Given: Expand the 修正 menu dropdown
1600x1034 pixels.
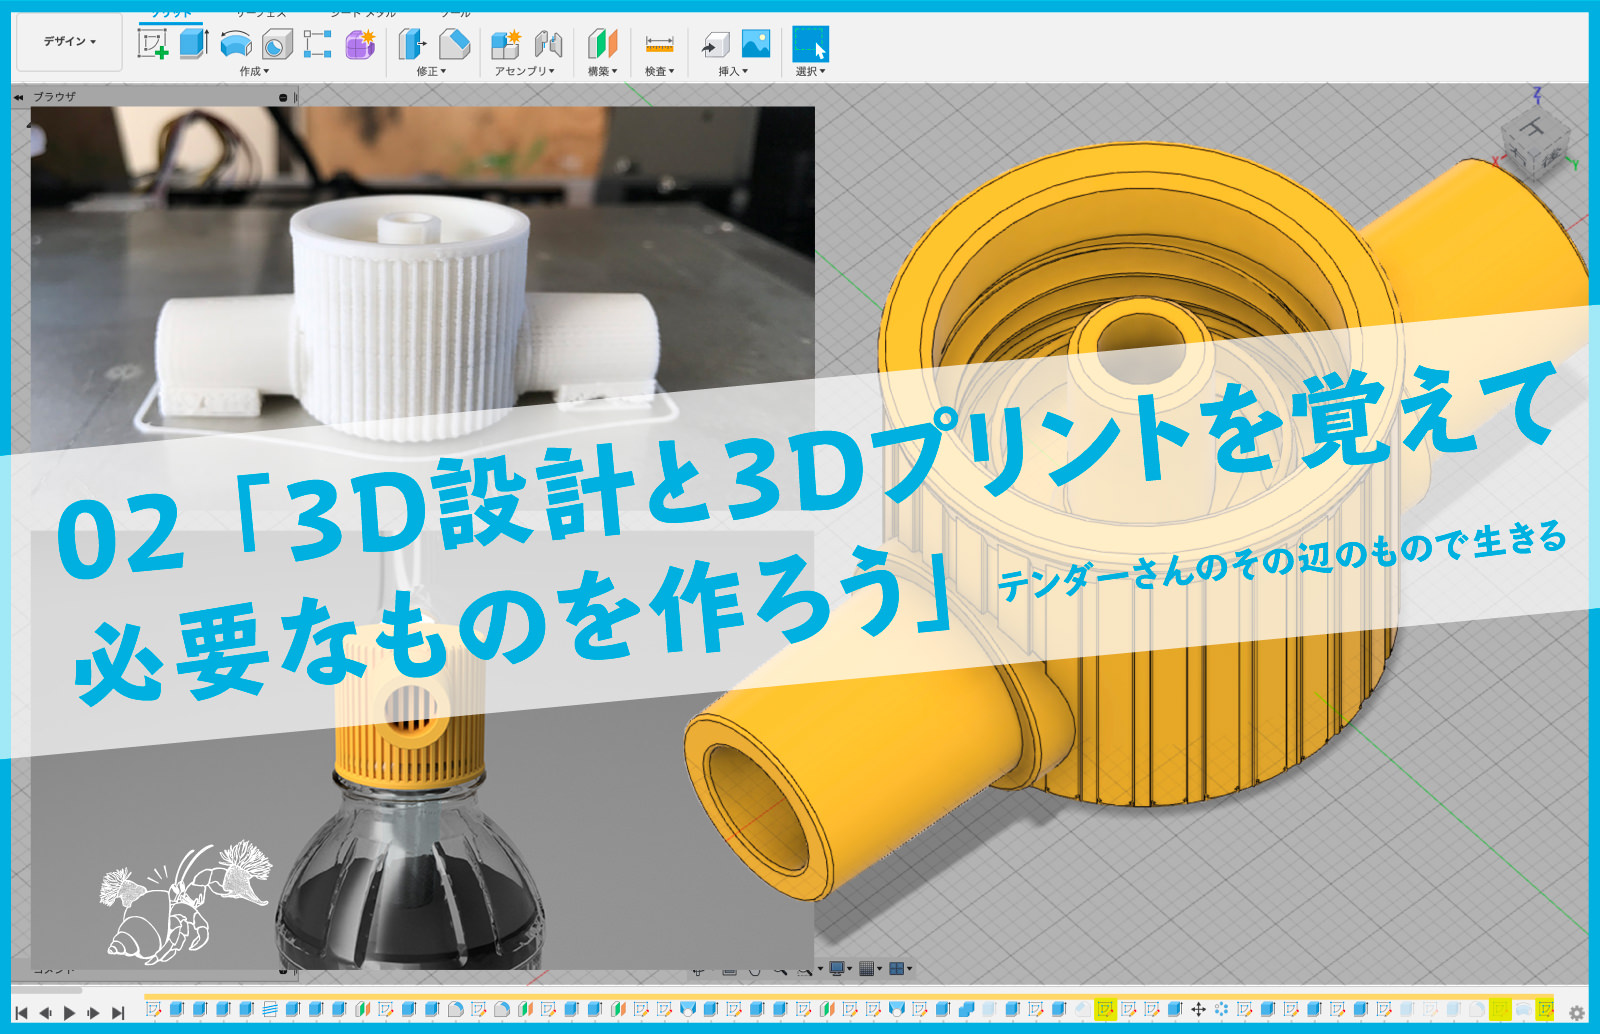Looking at the screenshot, I should coord(431,71).
